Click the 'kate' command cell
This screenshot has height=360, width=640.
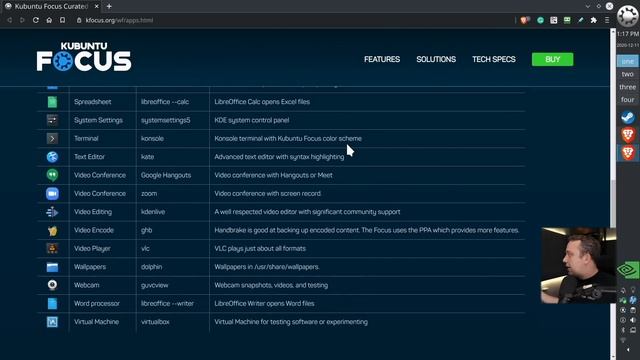147,157
